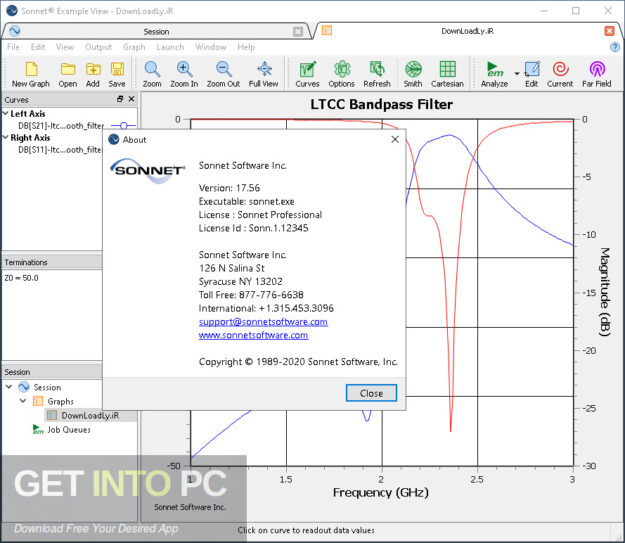Open the View menu
Image resolution: width=625 pixels, height=543 pixels.
(65, 47)
